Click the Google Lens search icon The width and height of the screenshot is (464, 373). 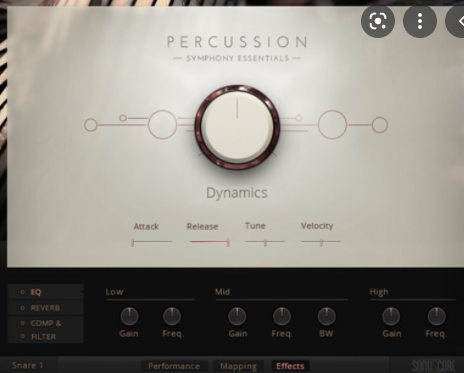coord(378,21)
